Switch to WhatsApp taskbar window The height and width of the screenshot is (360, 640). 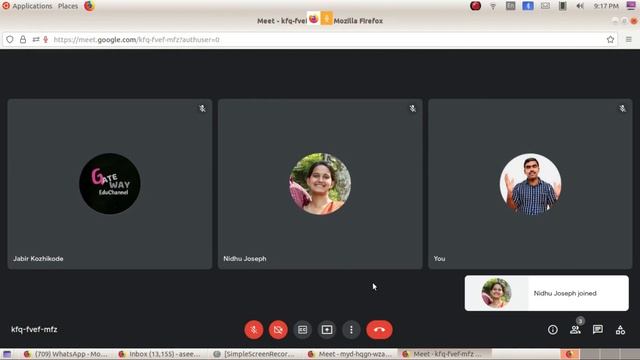click(65, 354)
